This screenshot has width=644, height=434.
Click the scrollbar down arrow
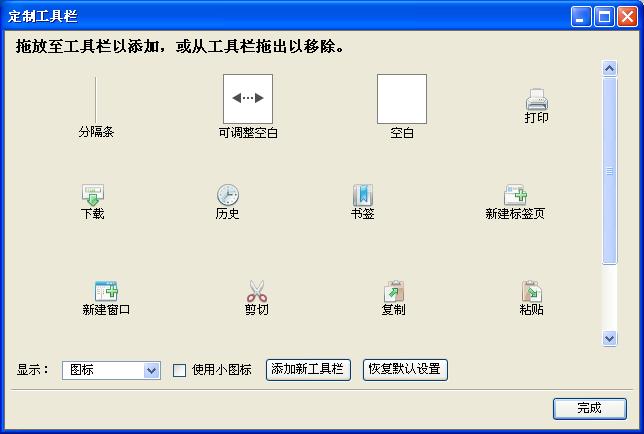point(610,339)
